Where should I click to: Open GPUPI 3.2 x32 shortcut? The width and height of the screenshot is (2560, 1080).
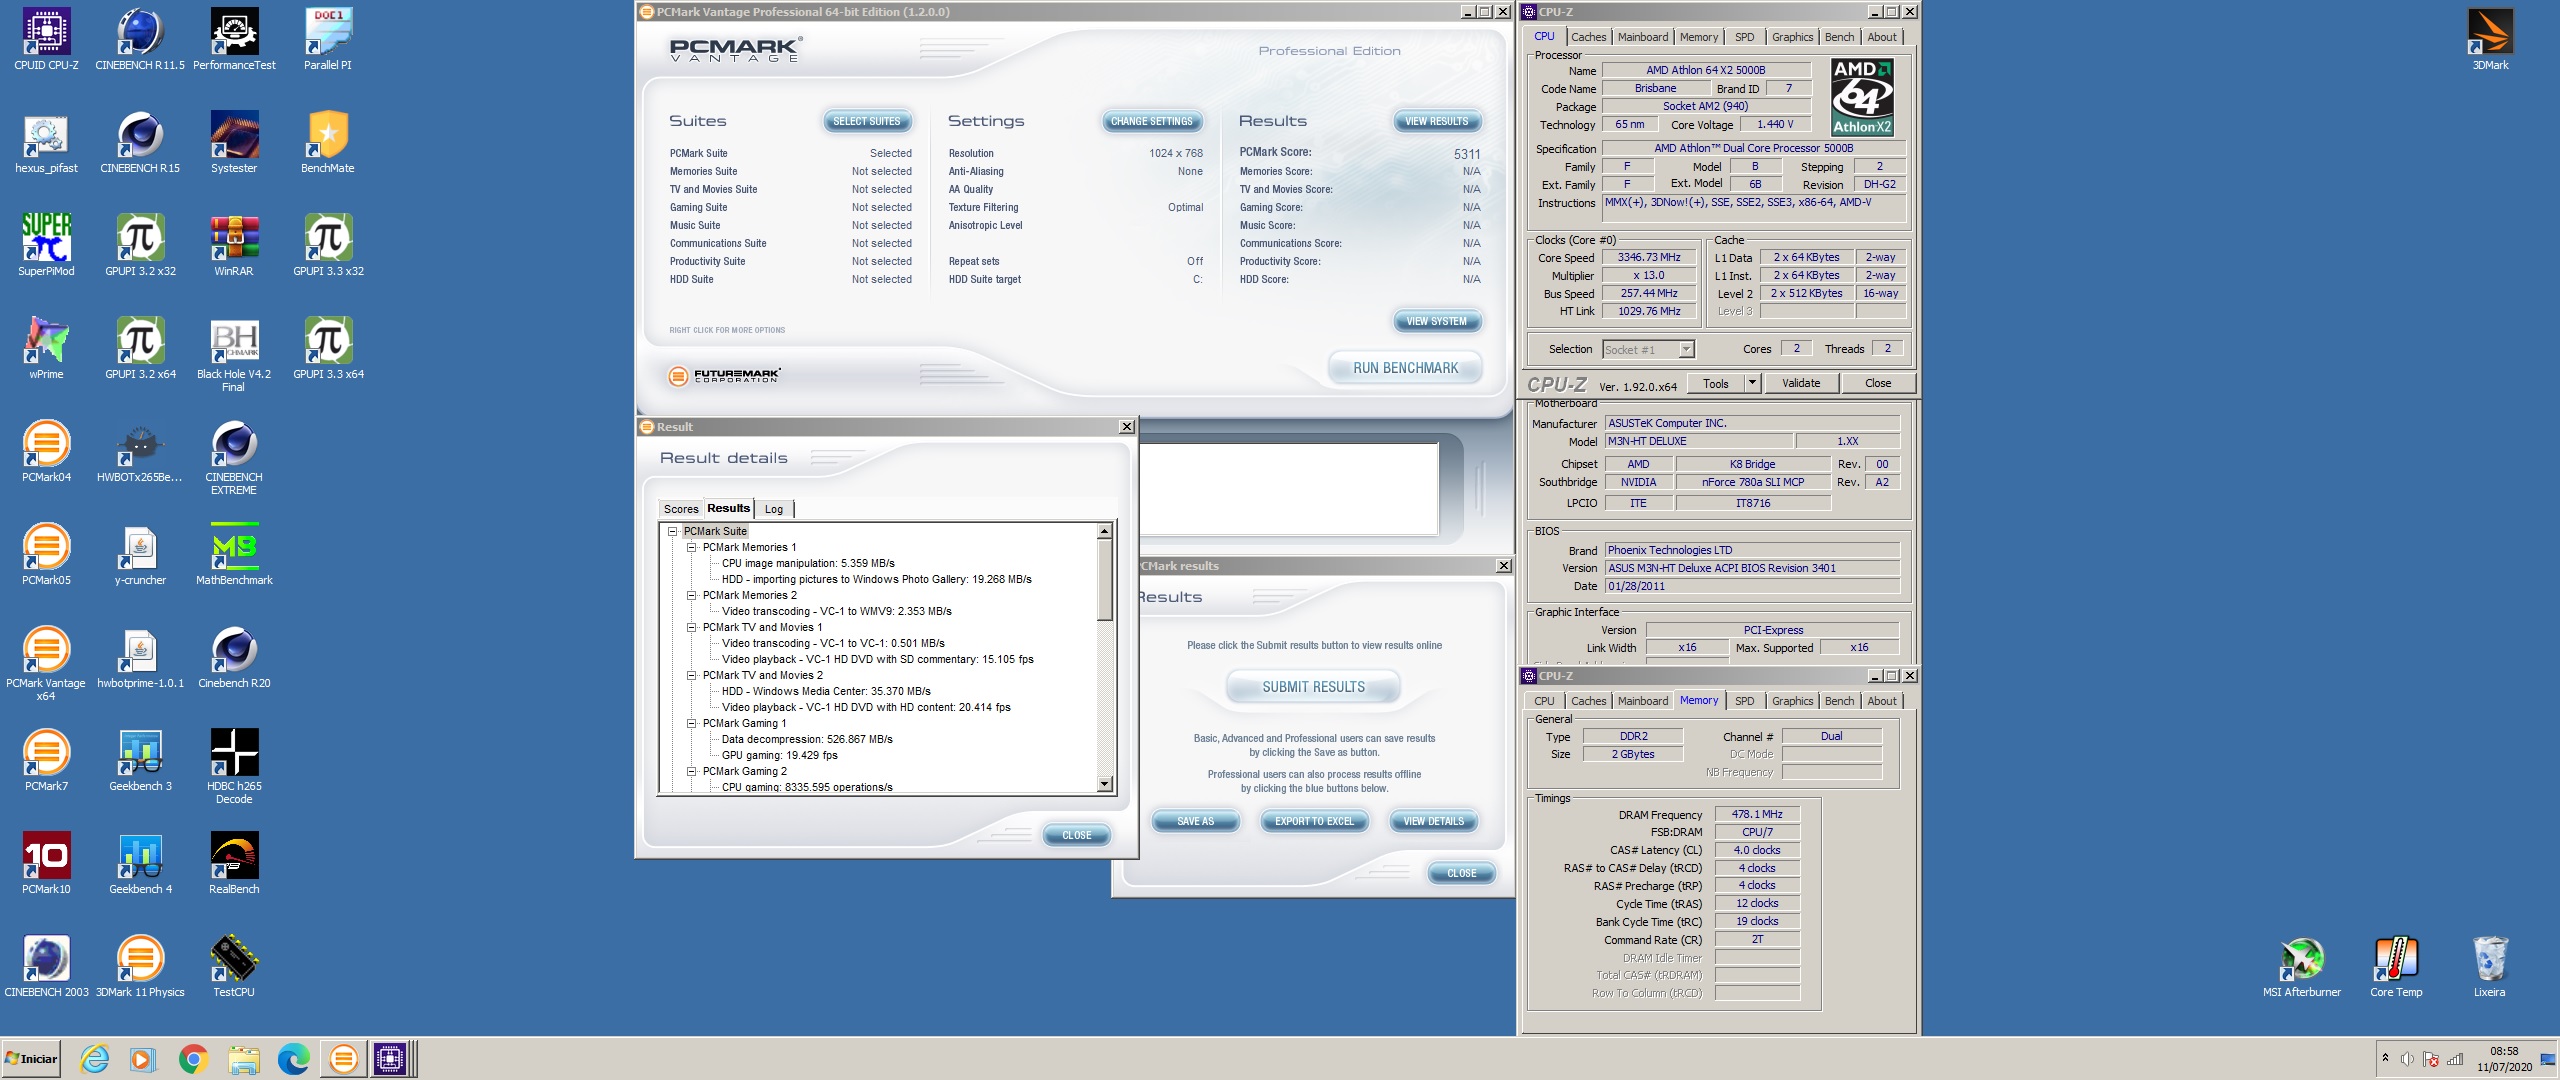coord(140,246)
